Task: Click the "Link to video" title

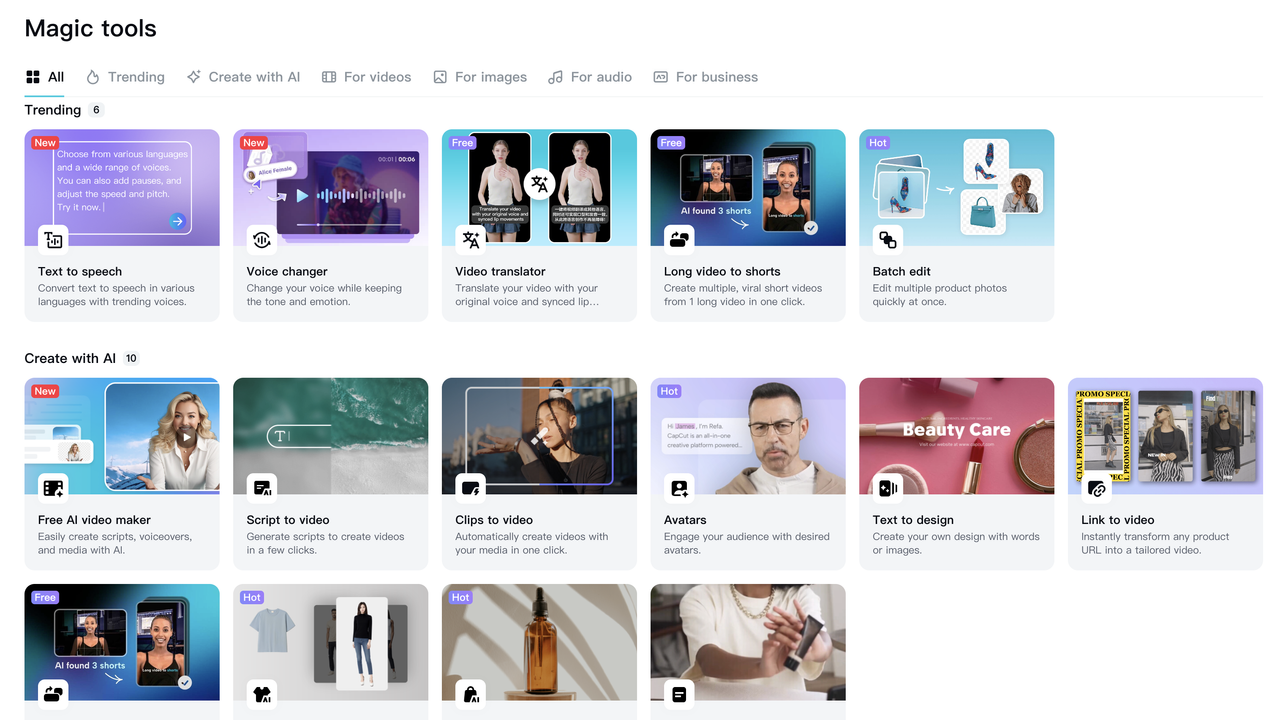Action: click(x=1118, y=520)
